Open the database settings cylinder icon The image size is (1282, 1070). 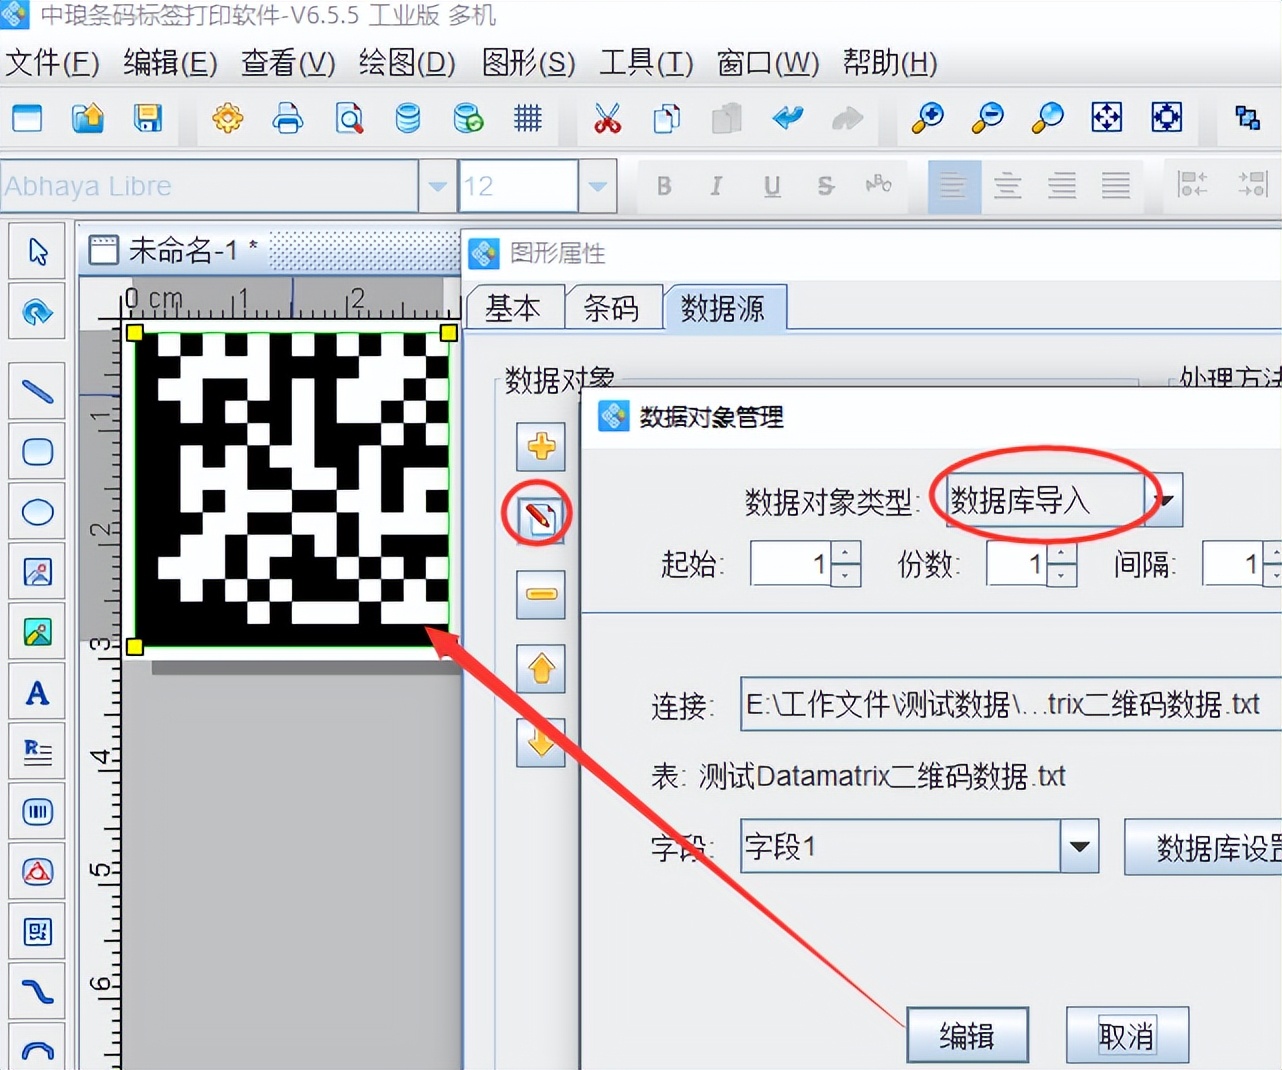[x=408, y=118]
